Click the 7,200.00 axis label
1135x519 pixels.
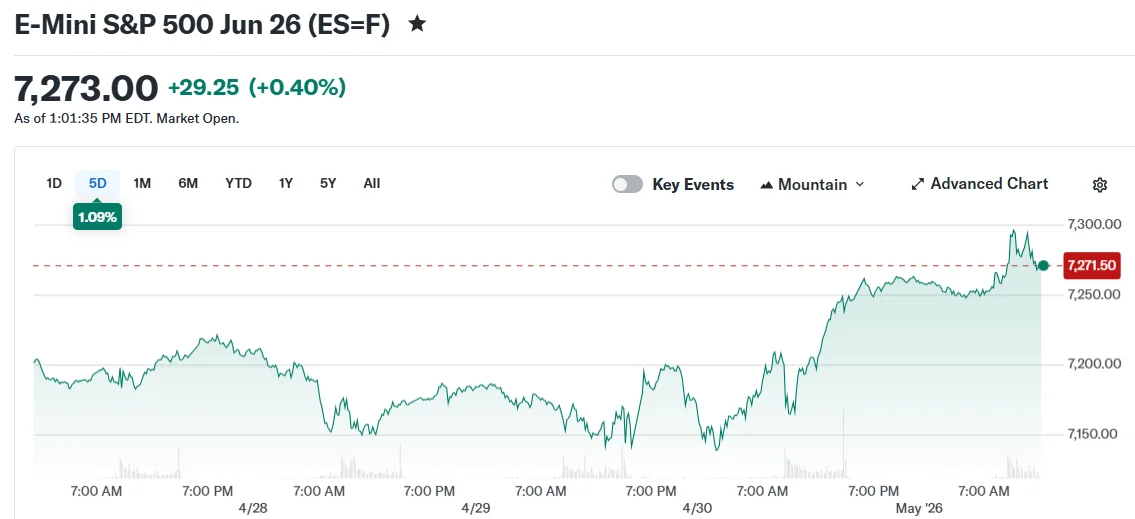[1094, 364]
